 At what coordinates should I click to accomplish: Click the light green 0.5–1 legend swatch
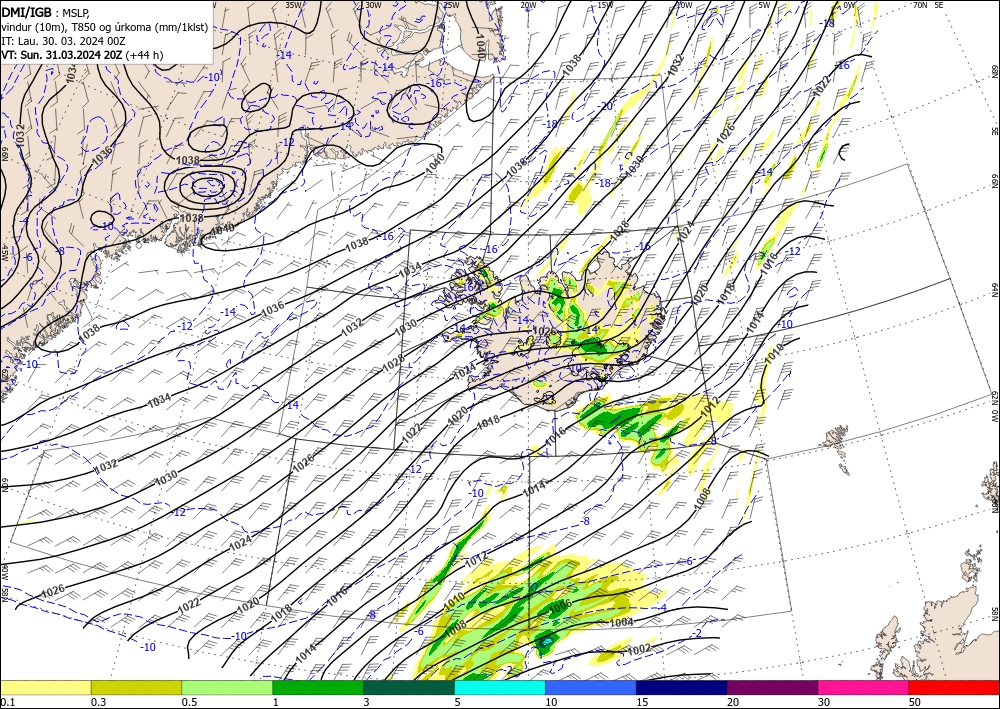tap(227, 687)
